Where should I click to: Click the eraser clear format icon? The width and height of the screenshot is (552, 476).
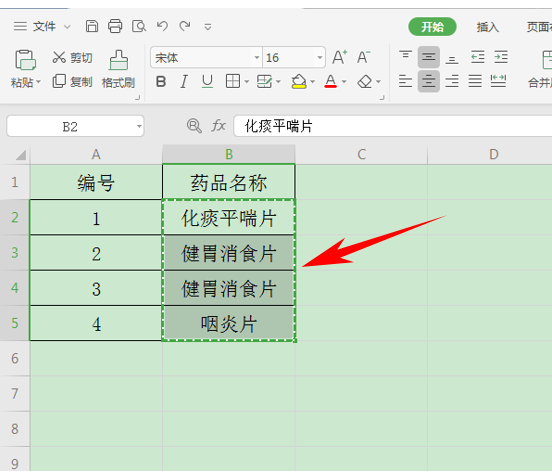365,82
